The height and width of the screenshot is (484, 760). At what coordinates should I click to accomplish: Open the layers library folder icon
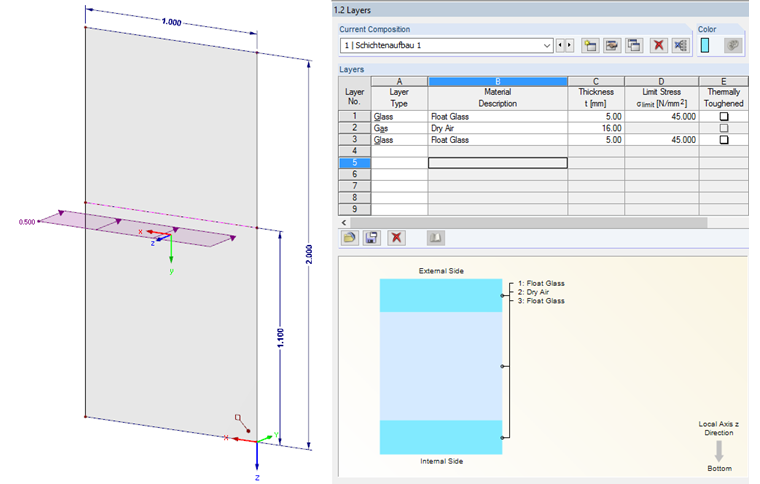coord(349,238)
